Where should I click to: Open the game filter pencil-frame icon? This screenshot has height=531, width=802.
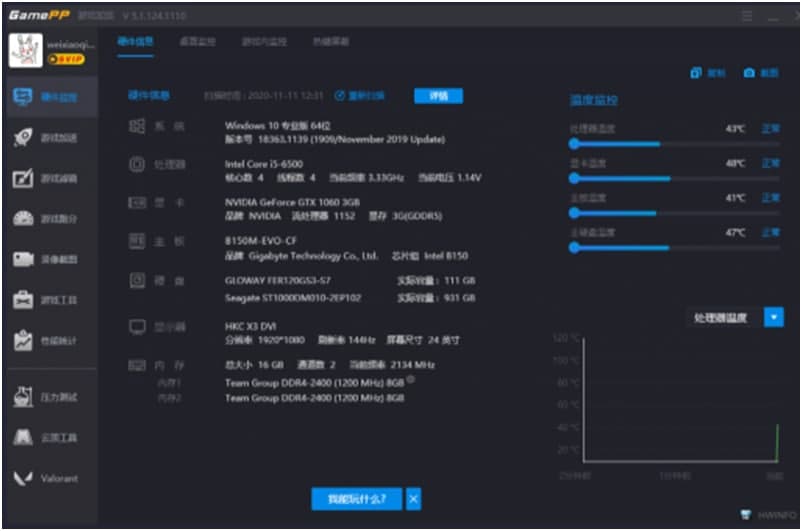pyautogui.click(x=23, y=178)
